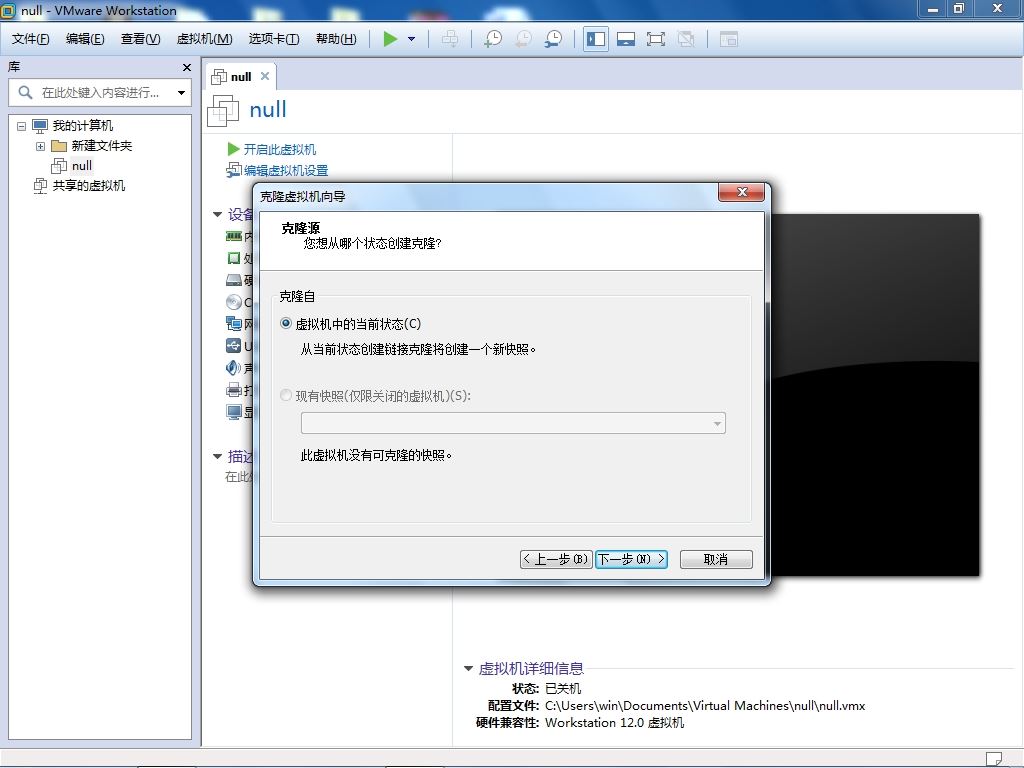The width and height of the screenshot is (1024, 768).
Task: Collapse the 设备 section
Action: [217, 214]
